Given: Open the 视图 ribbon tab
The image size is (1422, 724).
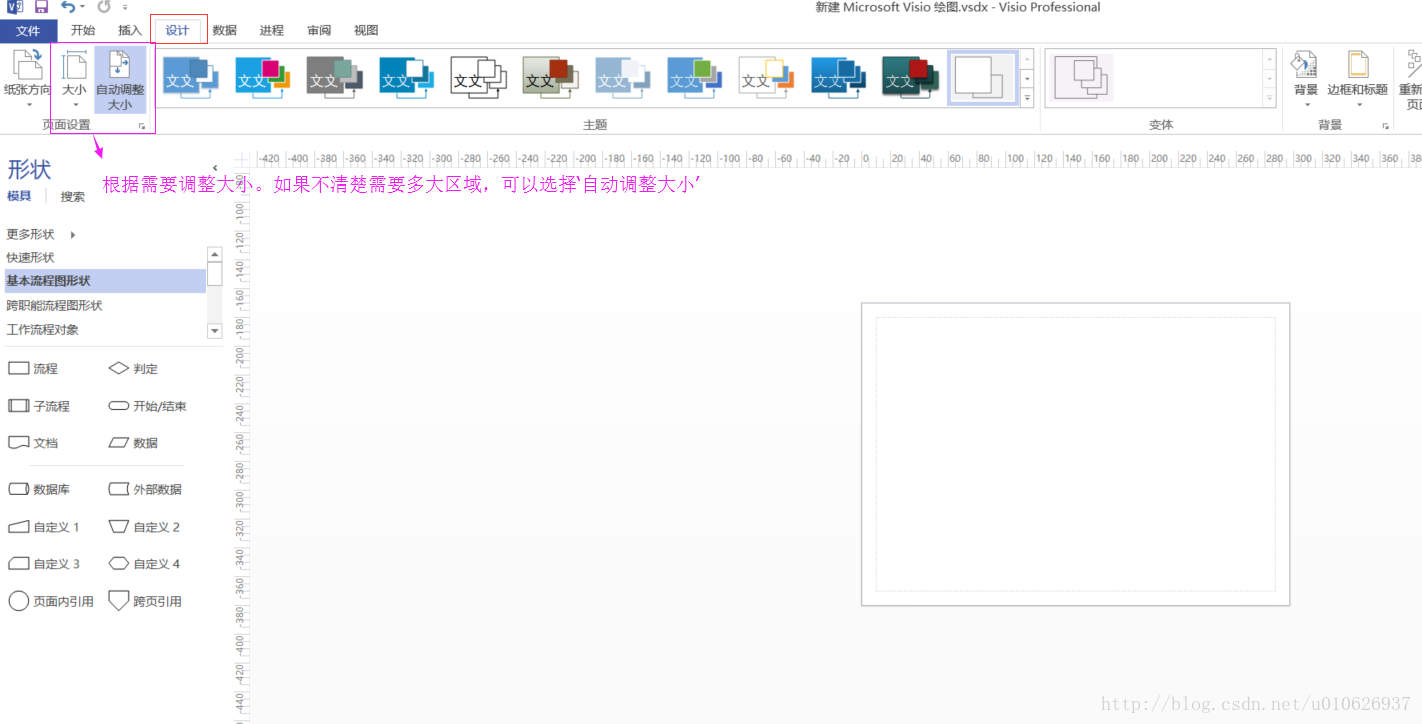Looking at the screenshot, I should coord(366,31).
